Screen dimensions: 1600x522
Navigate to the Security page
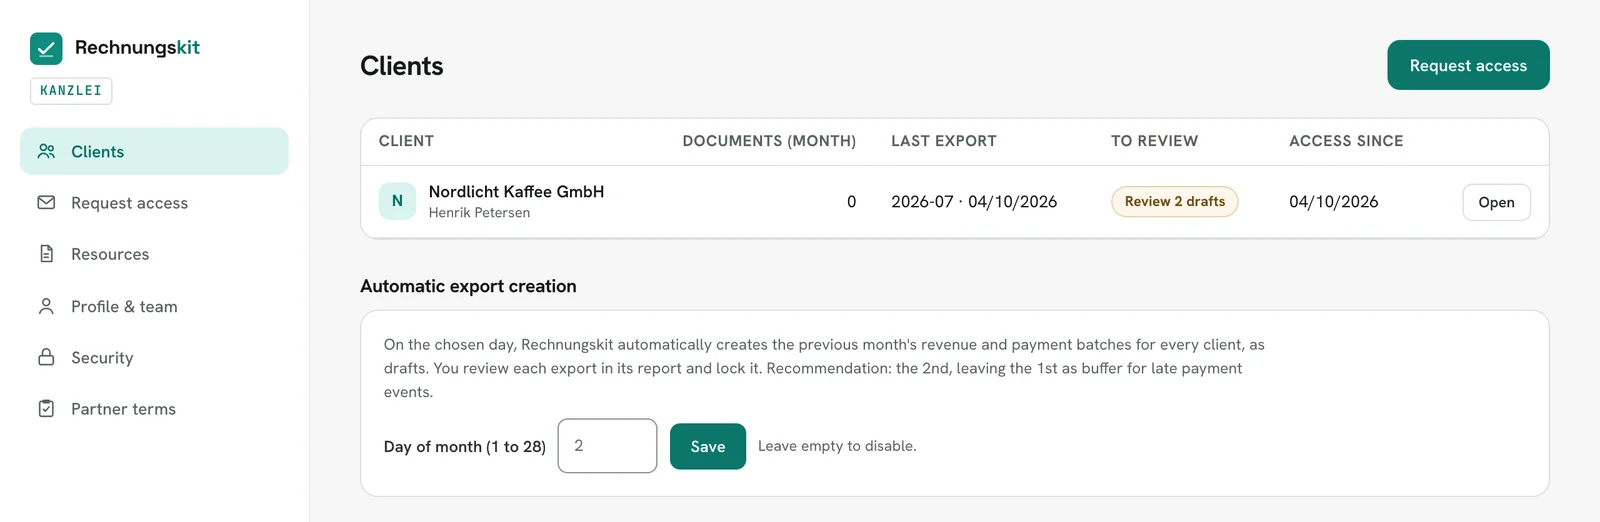point(154,357)
